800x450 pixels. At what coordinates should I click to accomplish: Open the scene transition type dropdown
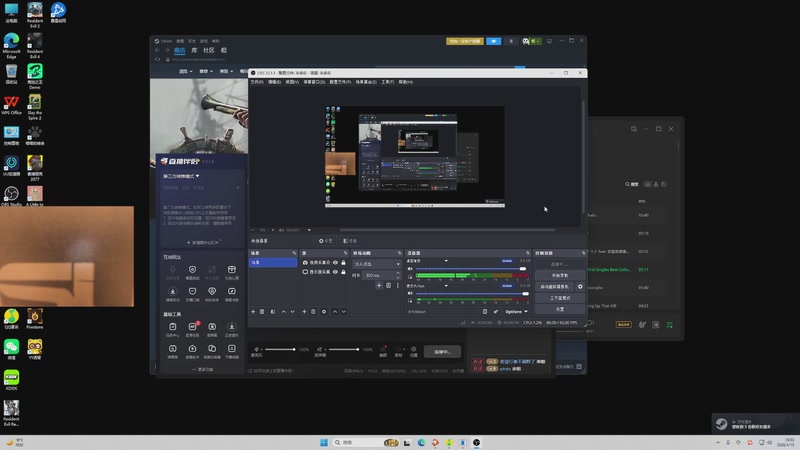(376, 263)
